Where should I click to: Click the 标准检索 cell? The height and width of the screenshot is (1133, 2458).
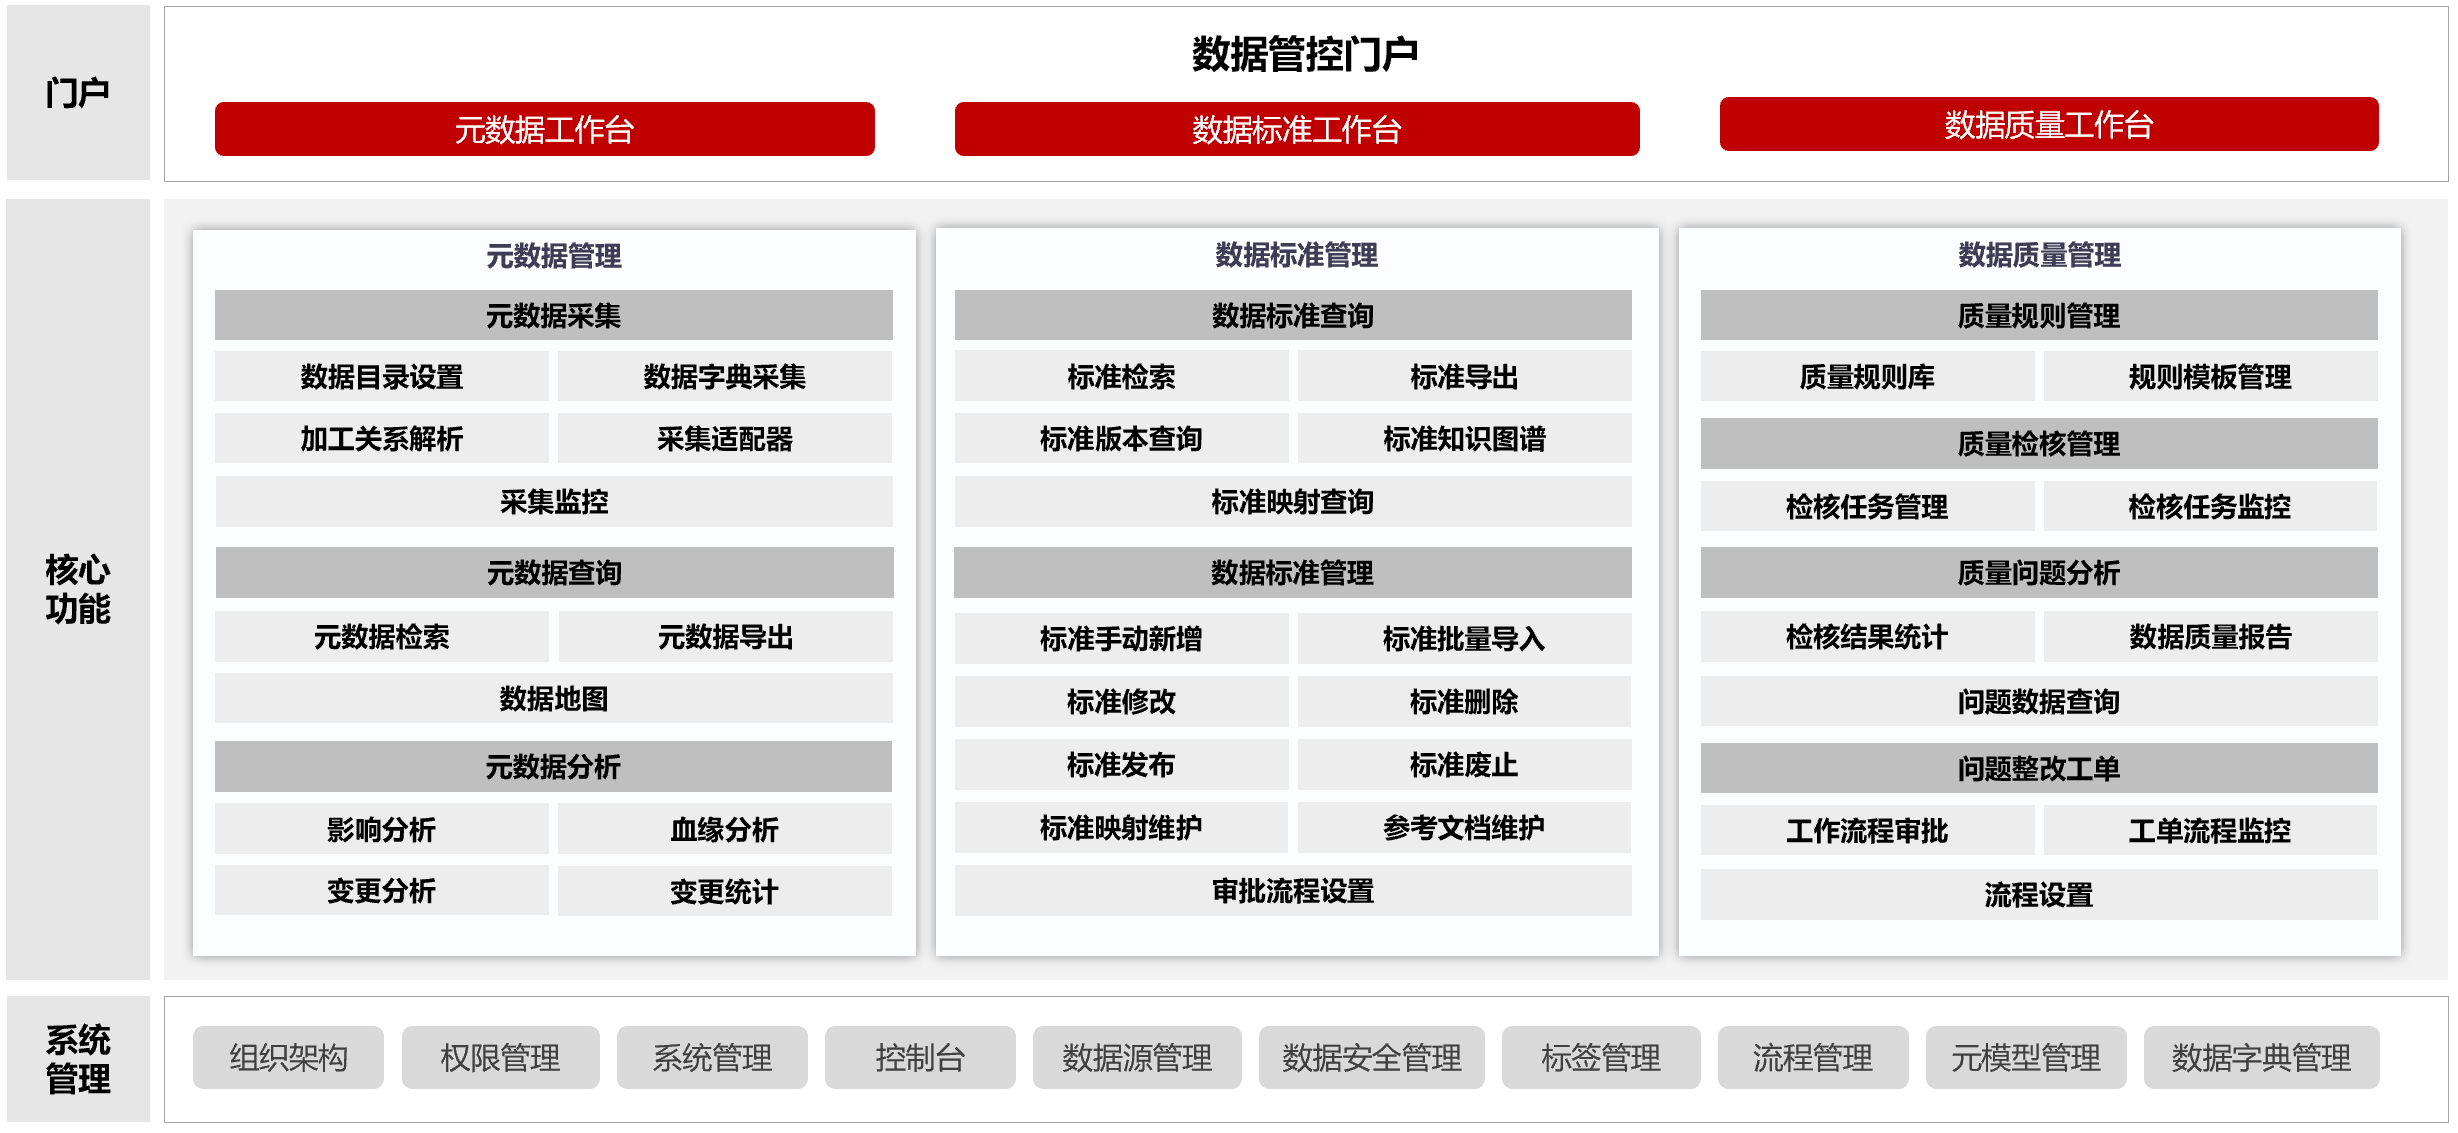1122,376
